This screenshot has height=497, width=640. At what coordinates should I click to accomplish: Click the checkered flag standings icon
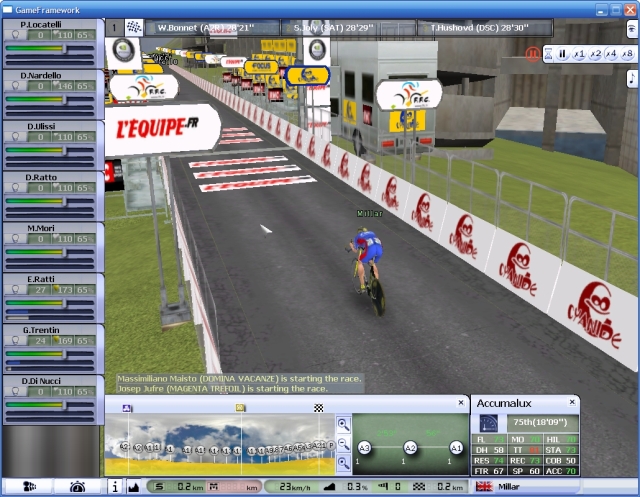coord(134,27)
